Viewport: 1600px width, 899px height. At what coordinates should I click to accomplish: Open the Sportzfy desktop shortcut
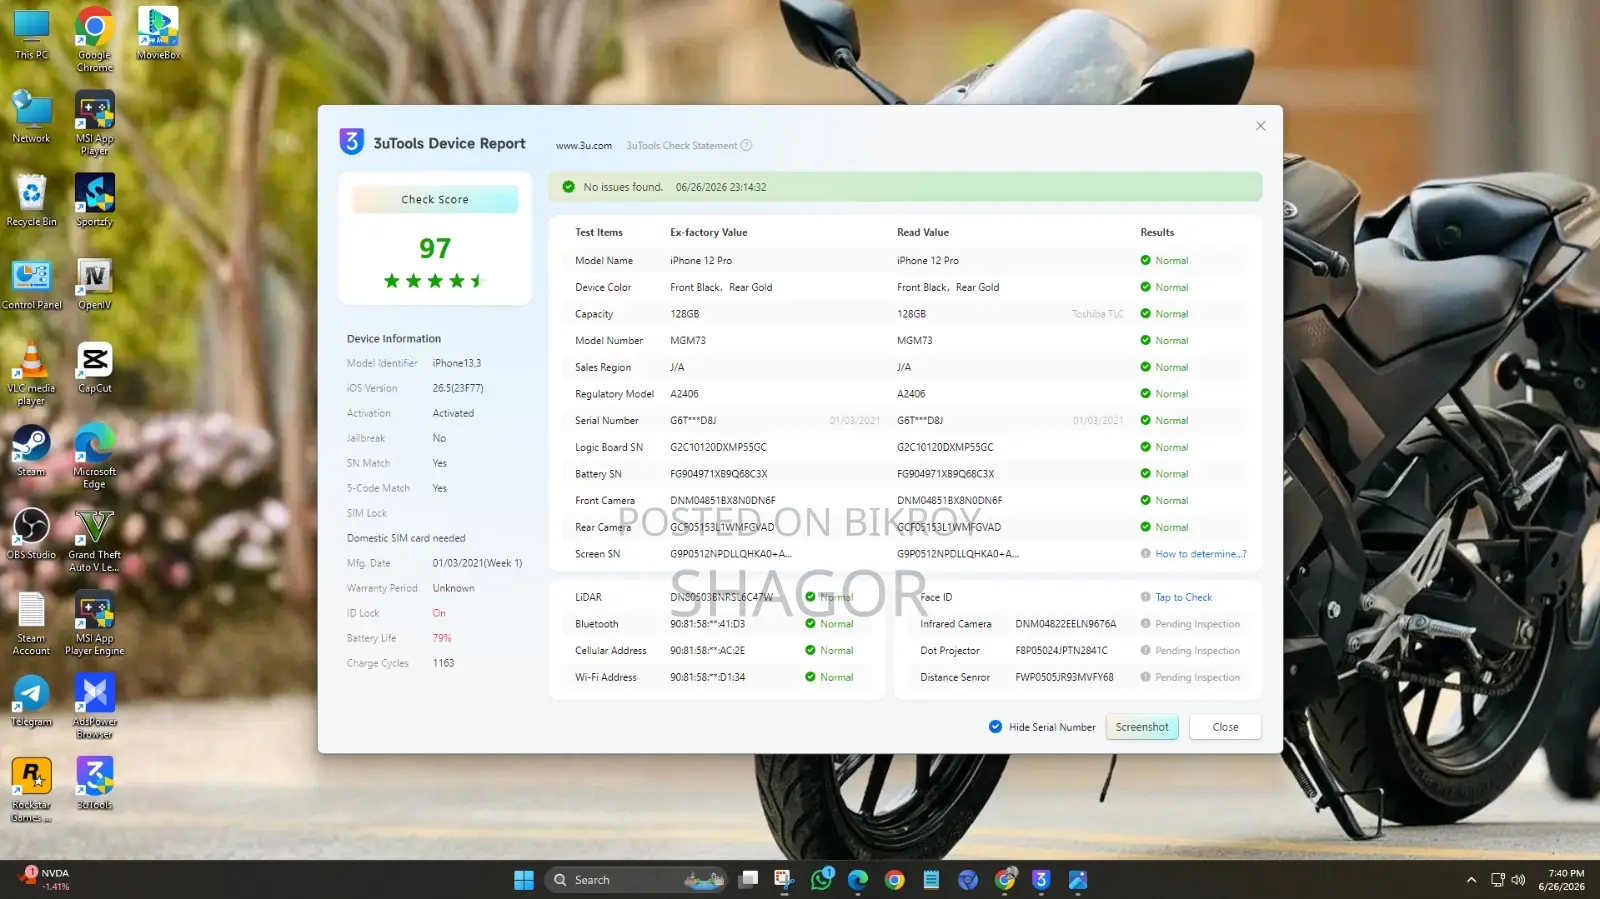click(94, 201)
